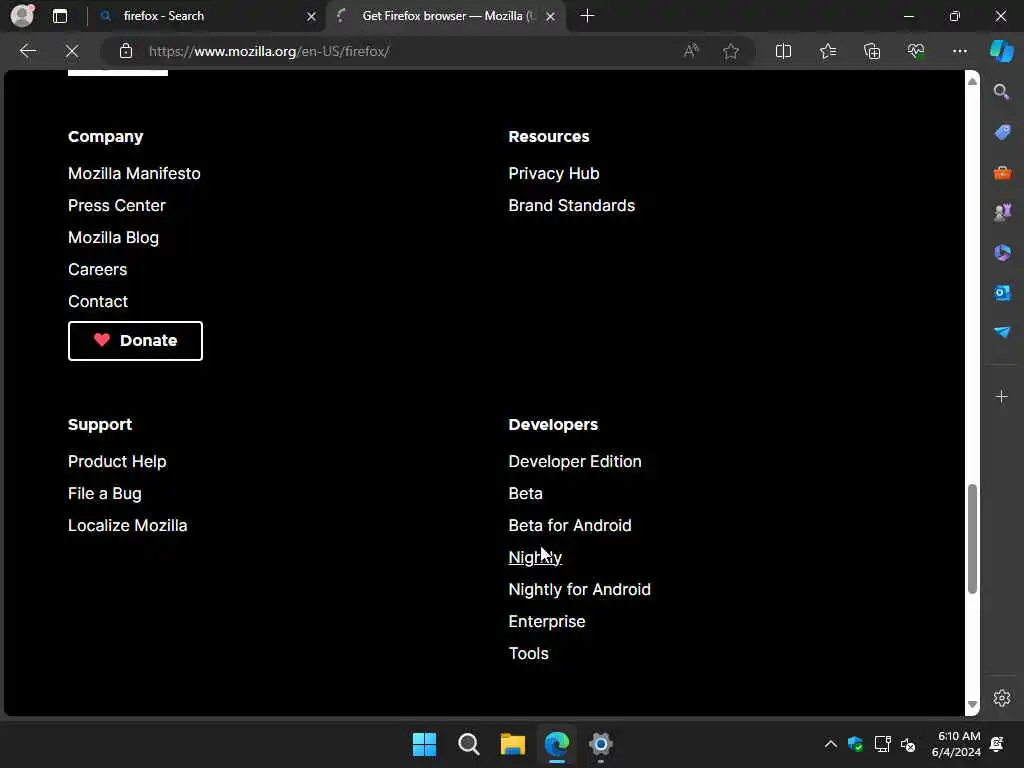The width and height of the screenshot is (1024, 768).
Task: Open the Developer Edition link
Action: [x=575, y=461]
